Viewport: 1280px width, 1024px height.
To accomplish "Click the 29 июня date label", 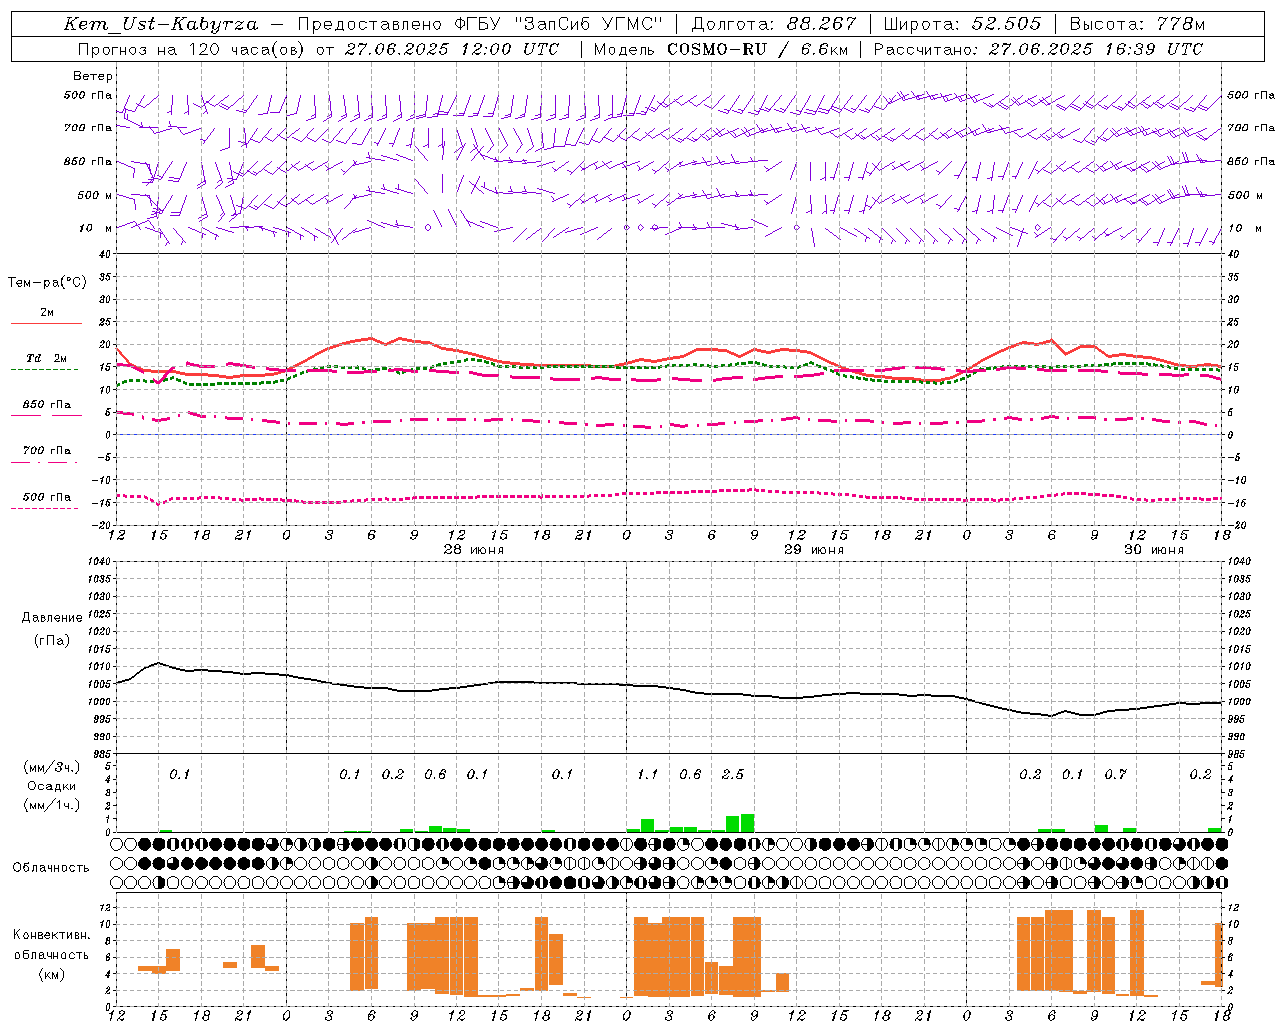I will coord(813,550).
